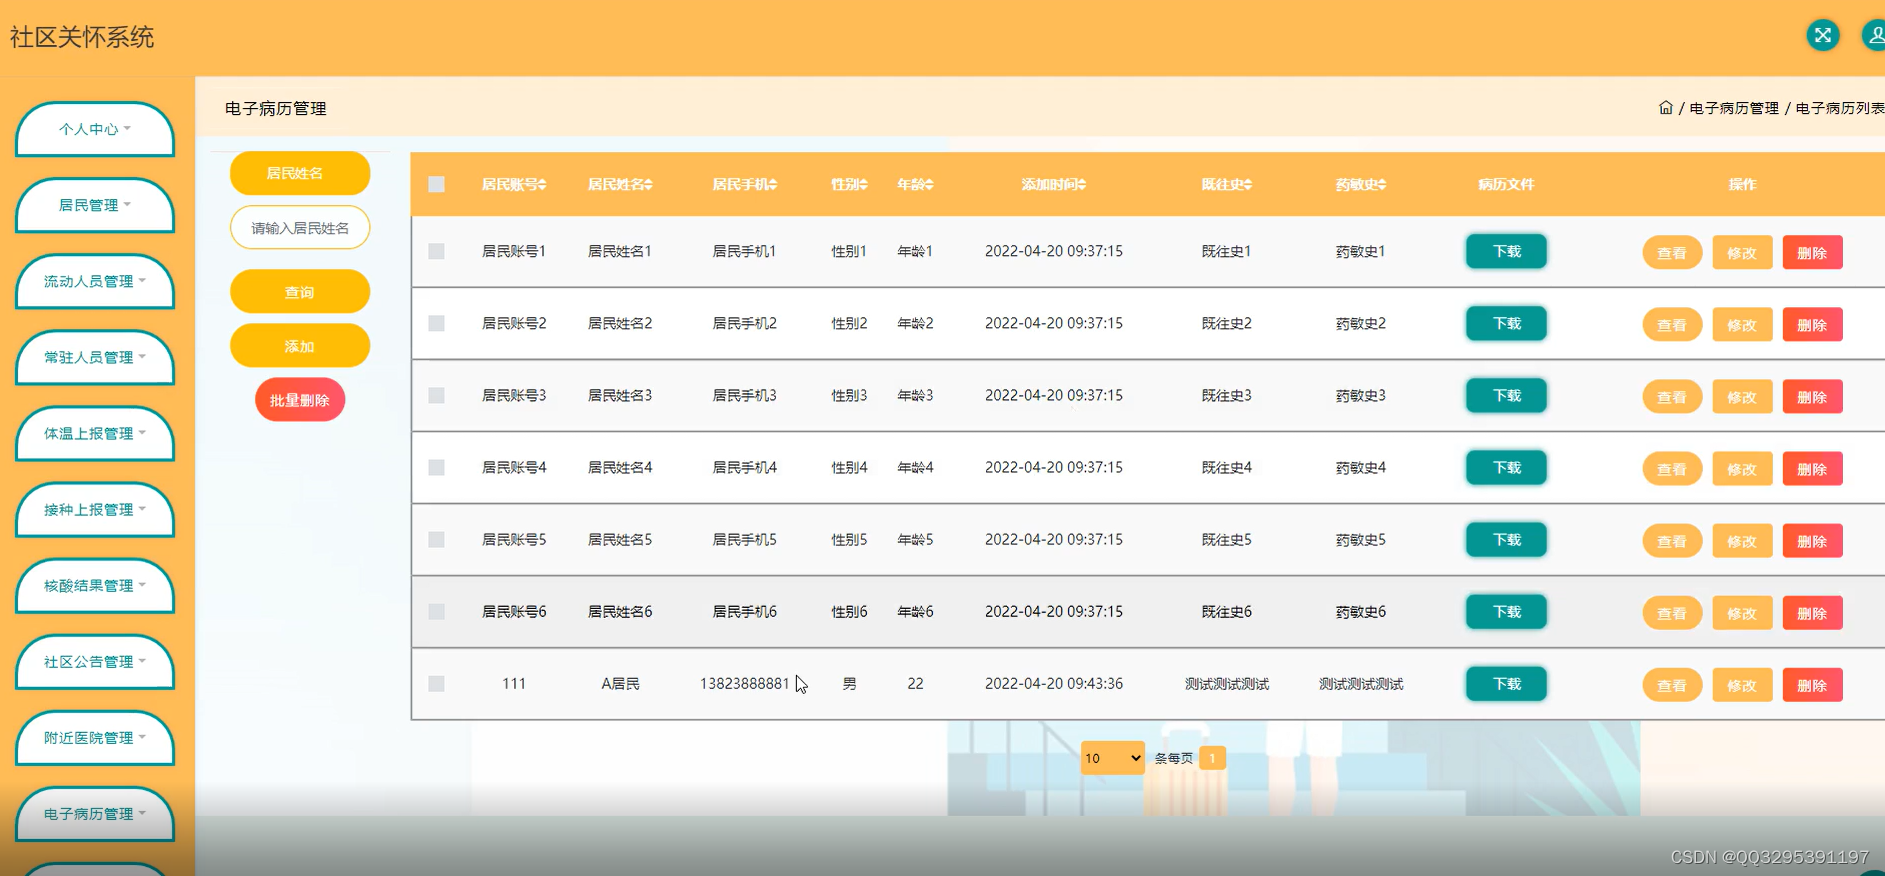Click the fullscreen toggle icon in header
Image resolution: width=1885 pixels, height=876 pixels.
click(1823, 36)
